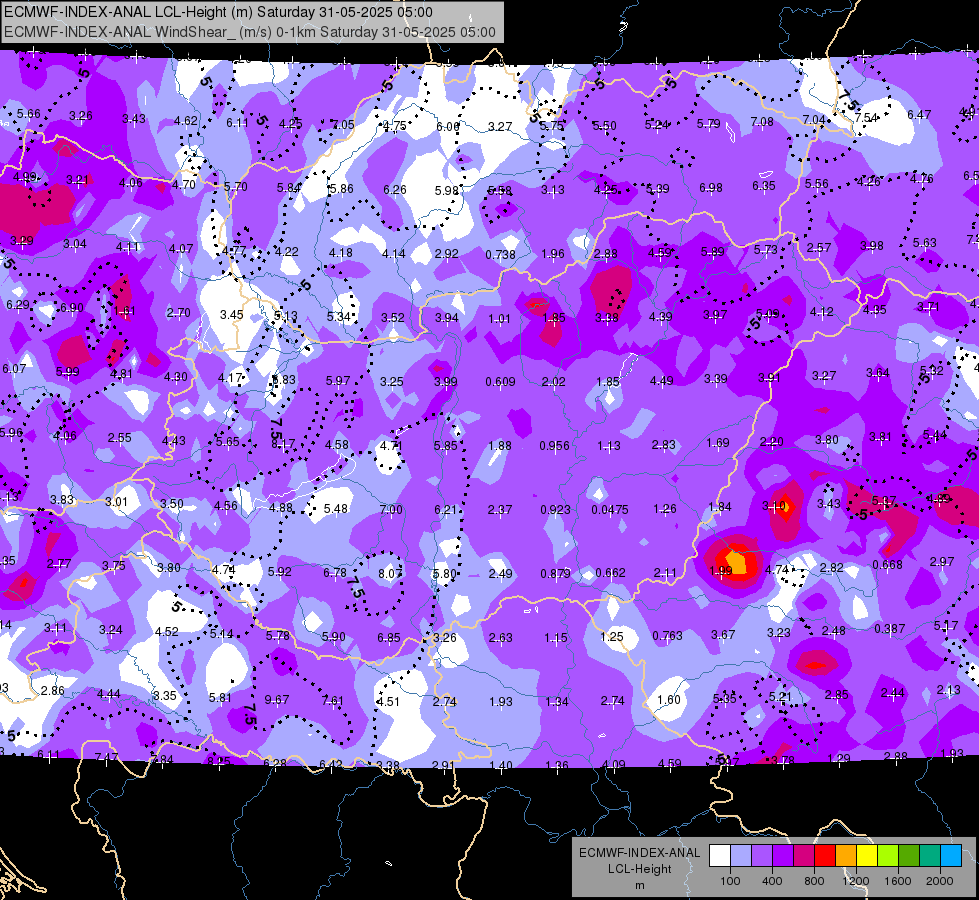The height and width of the screenshot is (900, 979).
Task: Click the wind shear value 1.01
Action: 499,319
